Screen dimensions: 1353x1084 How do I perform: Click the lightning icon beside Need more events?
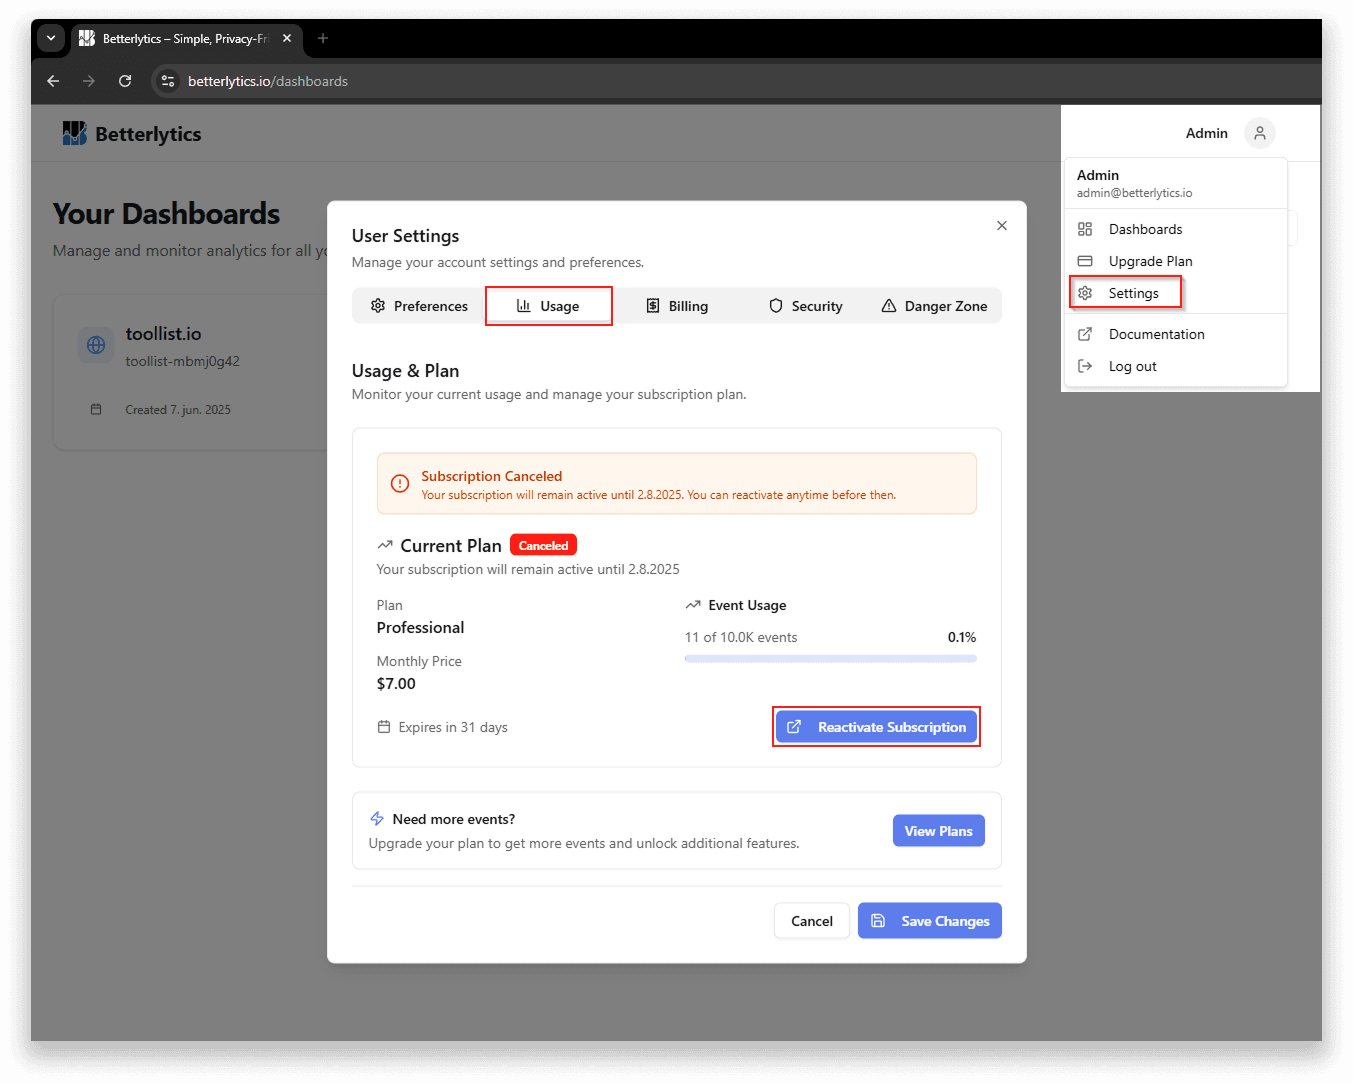[x=377, y=819]
